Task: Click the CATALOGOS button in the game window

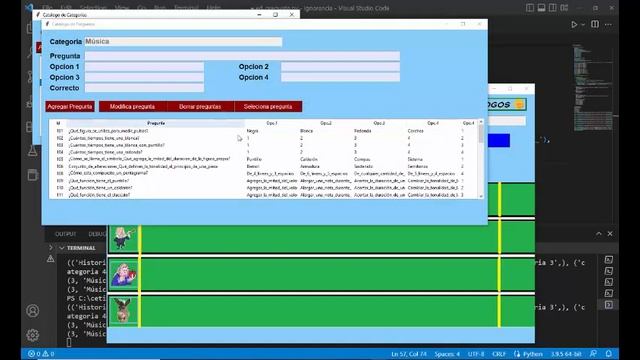Action: point(507,104)
